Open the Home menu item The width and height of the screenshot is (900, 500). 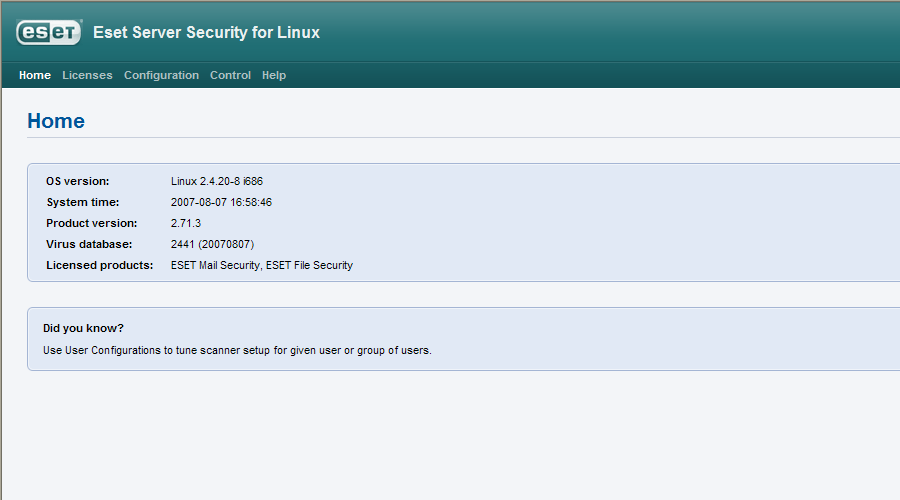(x=35, y=75)
